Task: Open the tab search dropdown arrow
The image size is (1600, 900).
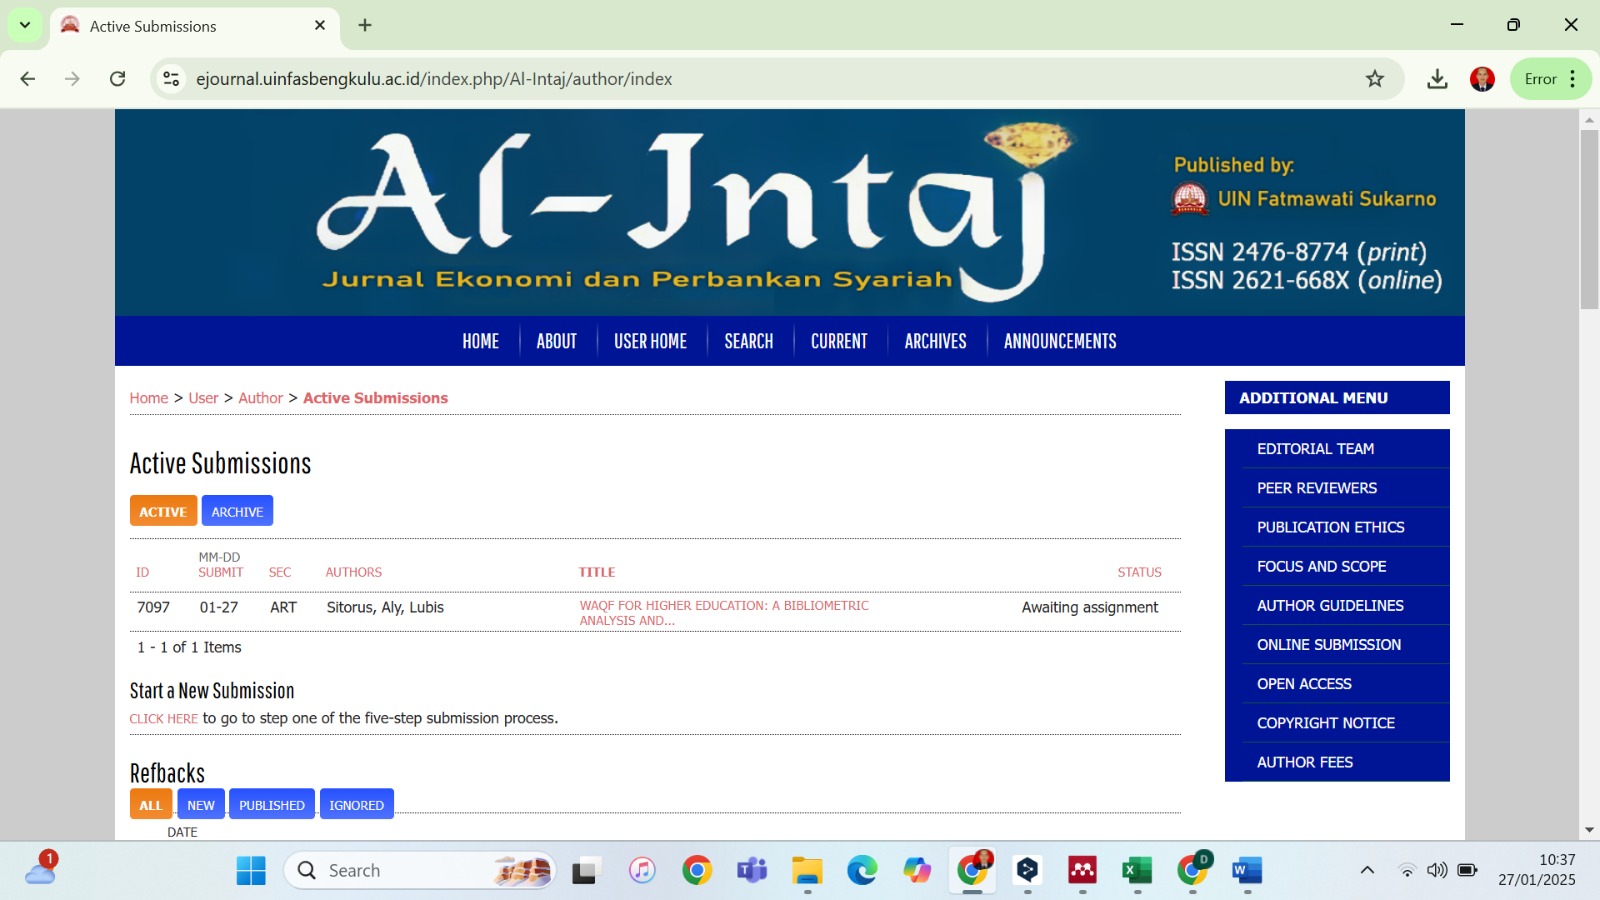Action: coord(25,25)
